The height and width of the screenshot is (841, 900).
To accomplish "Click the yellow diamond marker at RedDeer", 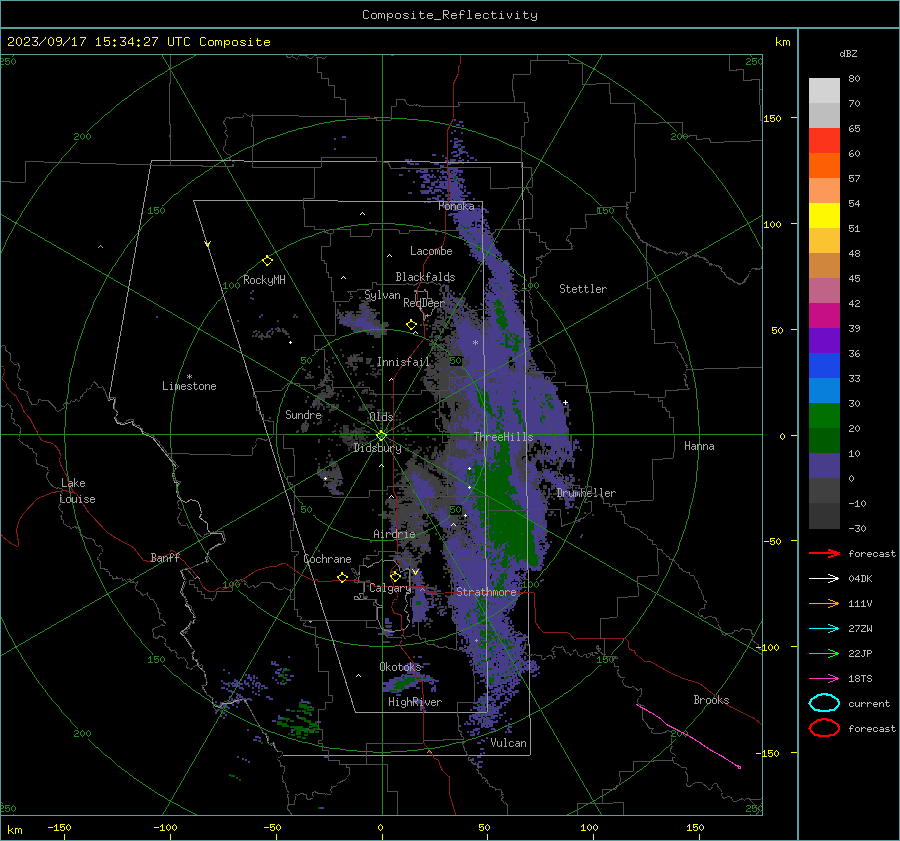I will click(411, 325).
